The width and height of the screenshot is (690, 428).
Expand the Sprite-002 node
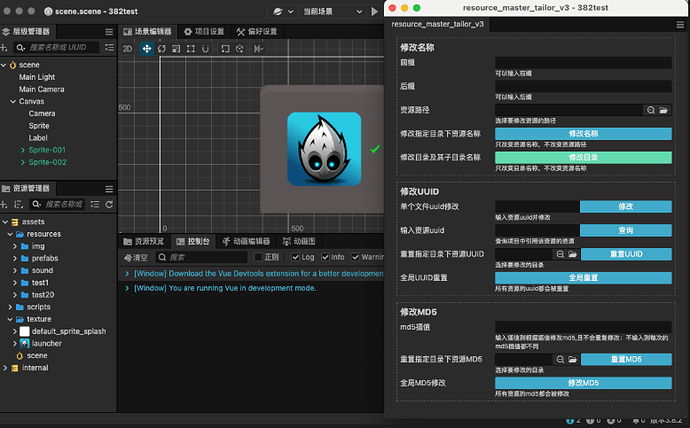pos(23,163)
